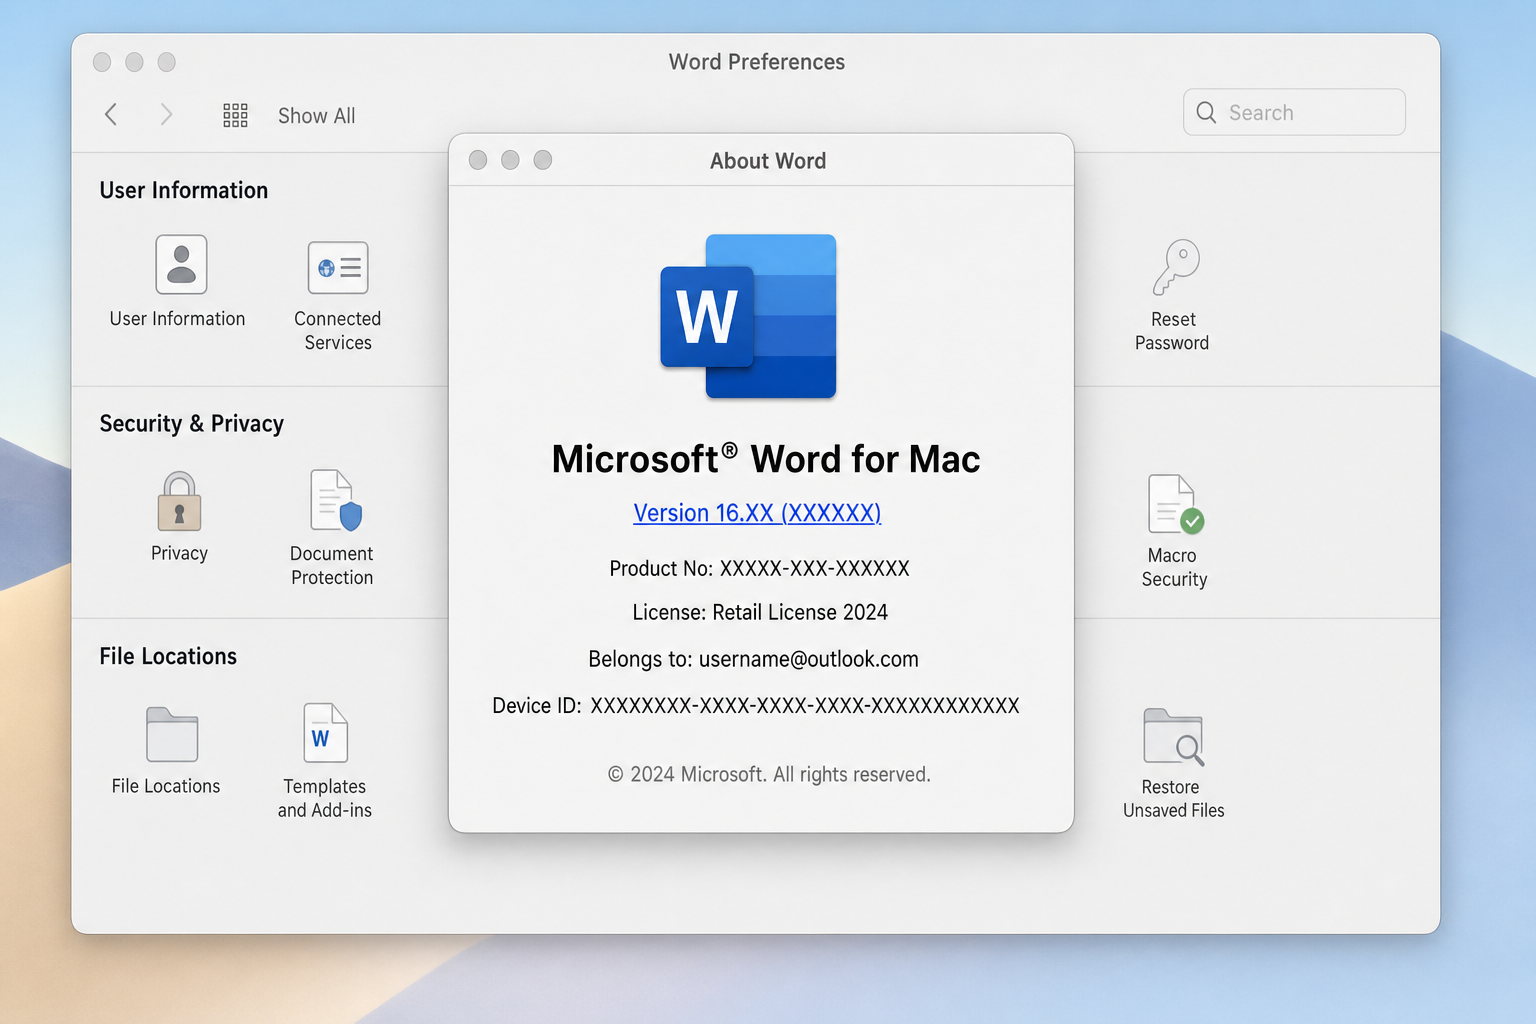
Task: Click inside the Search field
Action: tap(1294, 112)
